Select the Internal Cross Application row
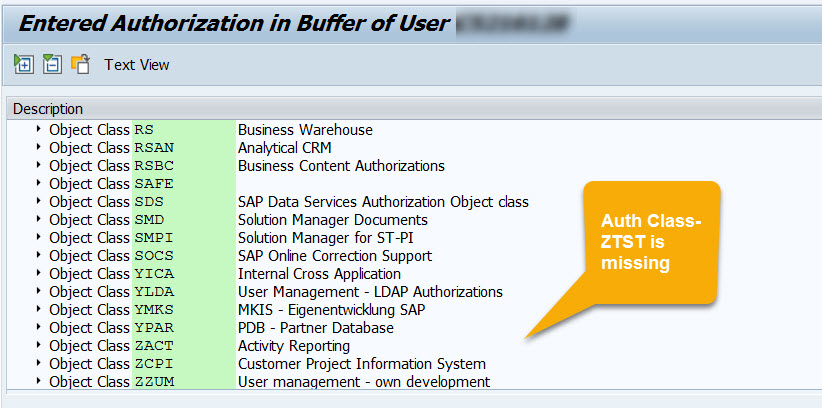Screen dimensions: 822x408 coord(319,274)
